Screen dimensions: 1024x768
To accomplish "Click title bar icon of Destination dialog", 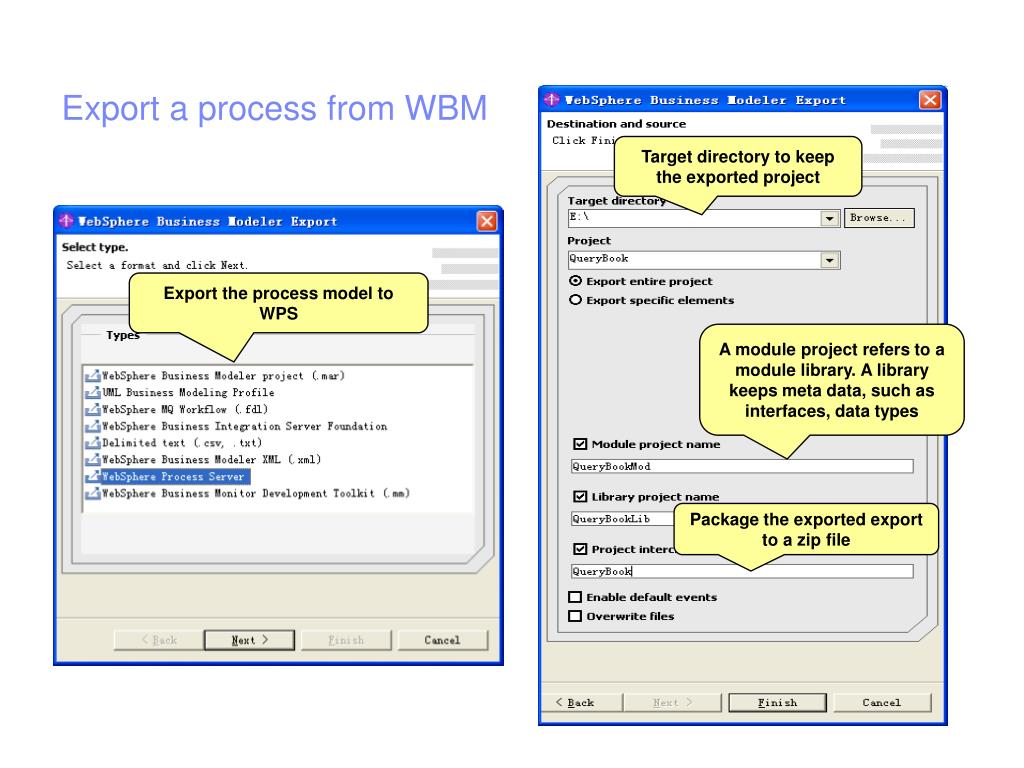I will coord(552,99).
